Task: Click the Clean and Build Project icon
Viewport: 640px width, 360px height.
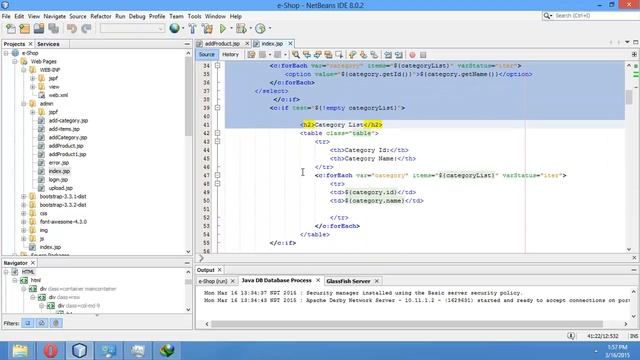Action: [x=207, y=29]
